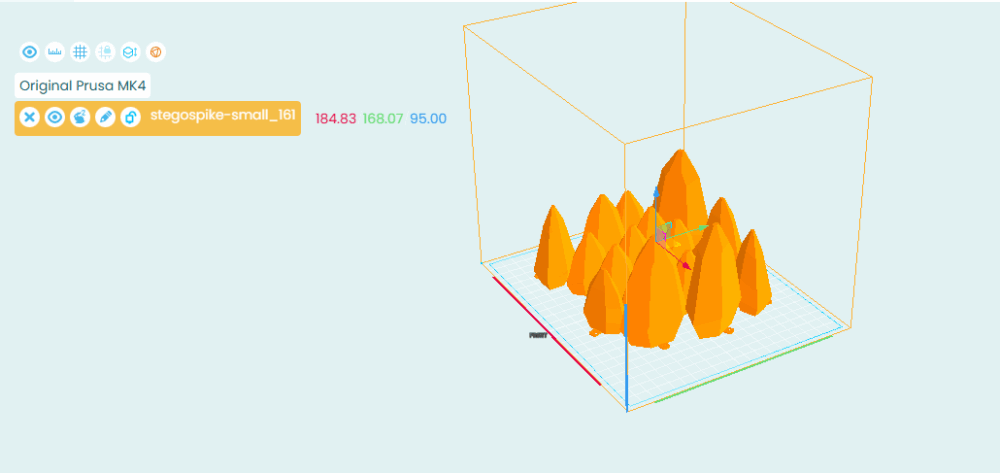1000x473 pixels.
Task: Click the FRONT label on the print bed
Action: pos(539,336)
